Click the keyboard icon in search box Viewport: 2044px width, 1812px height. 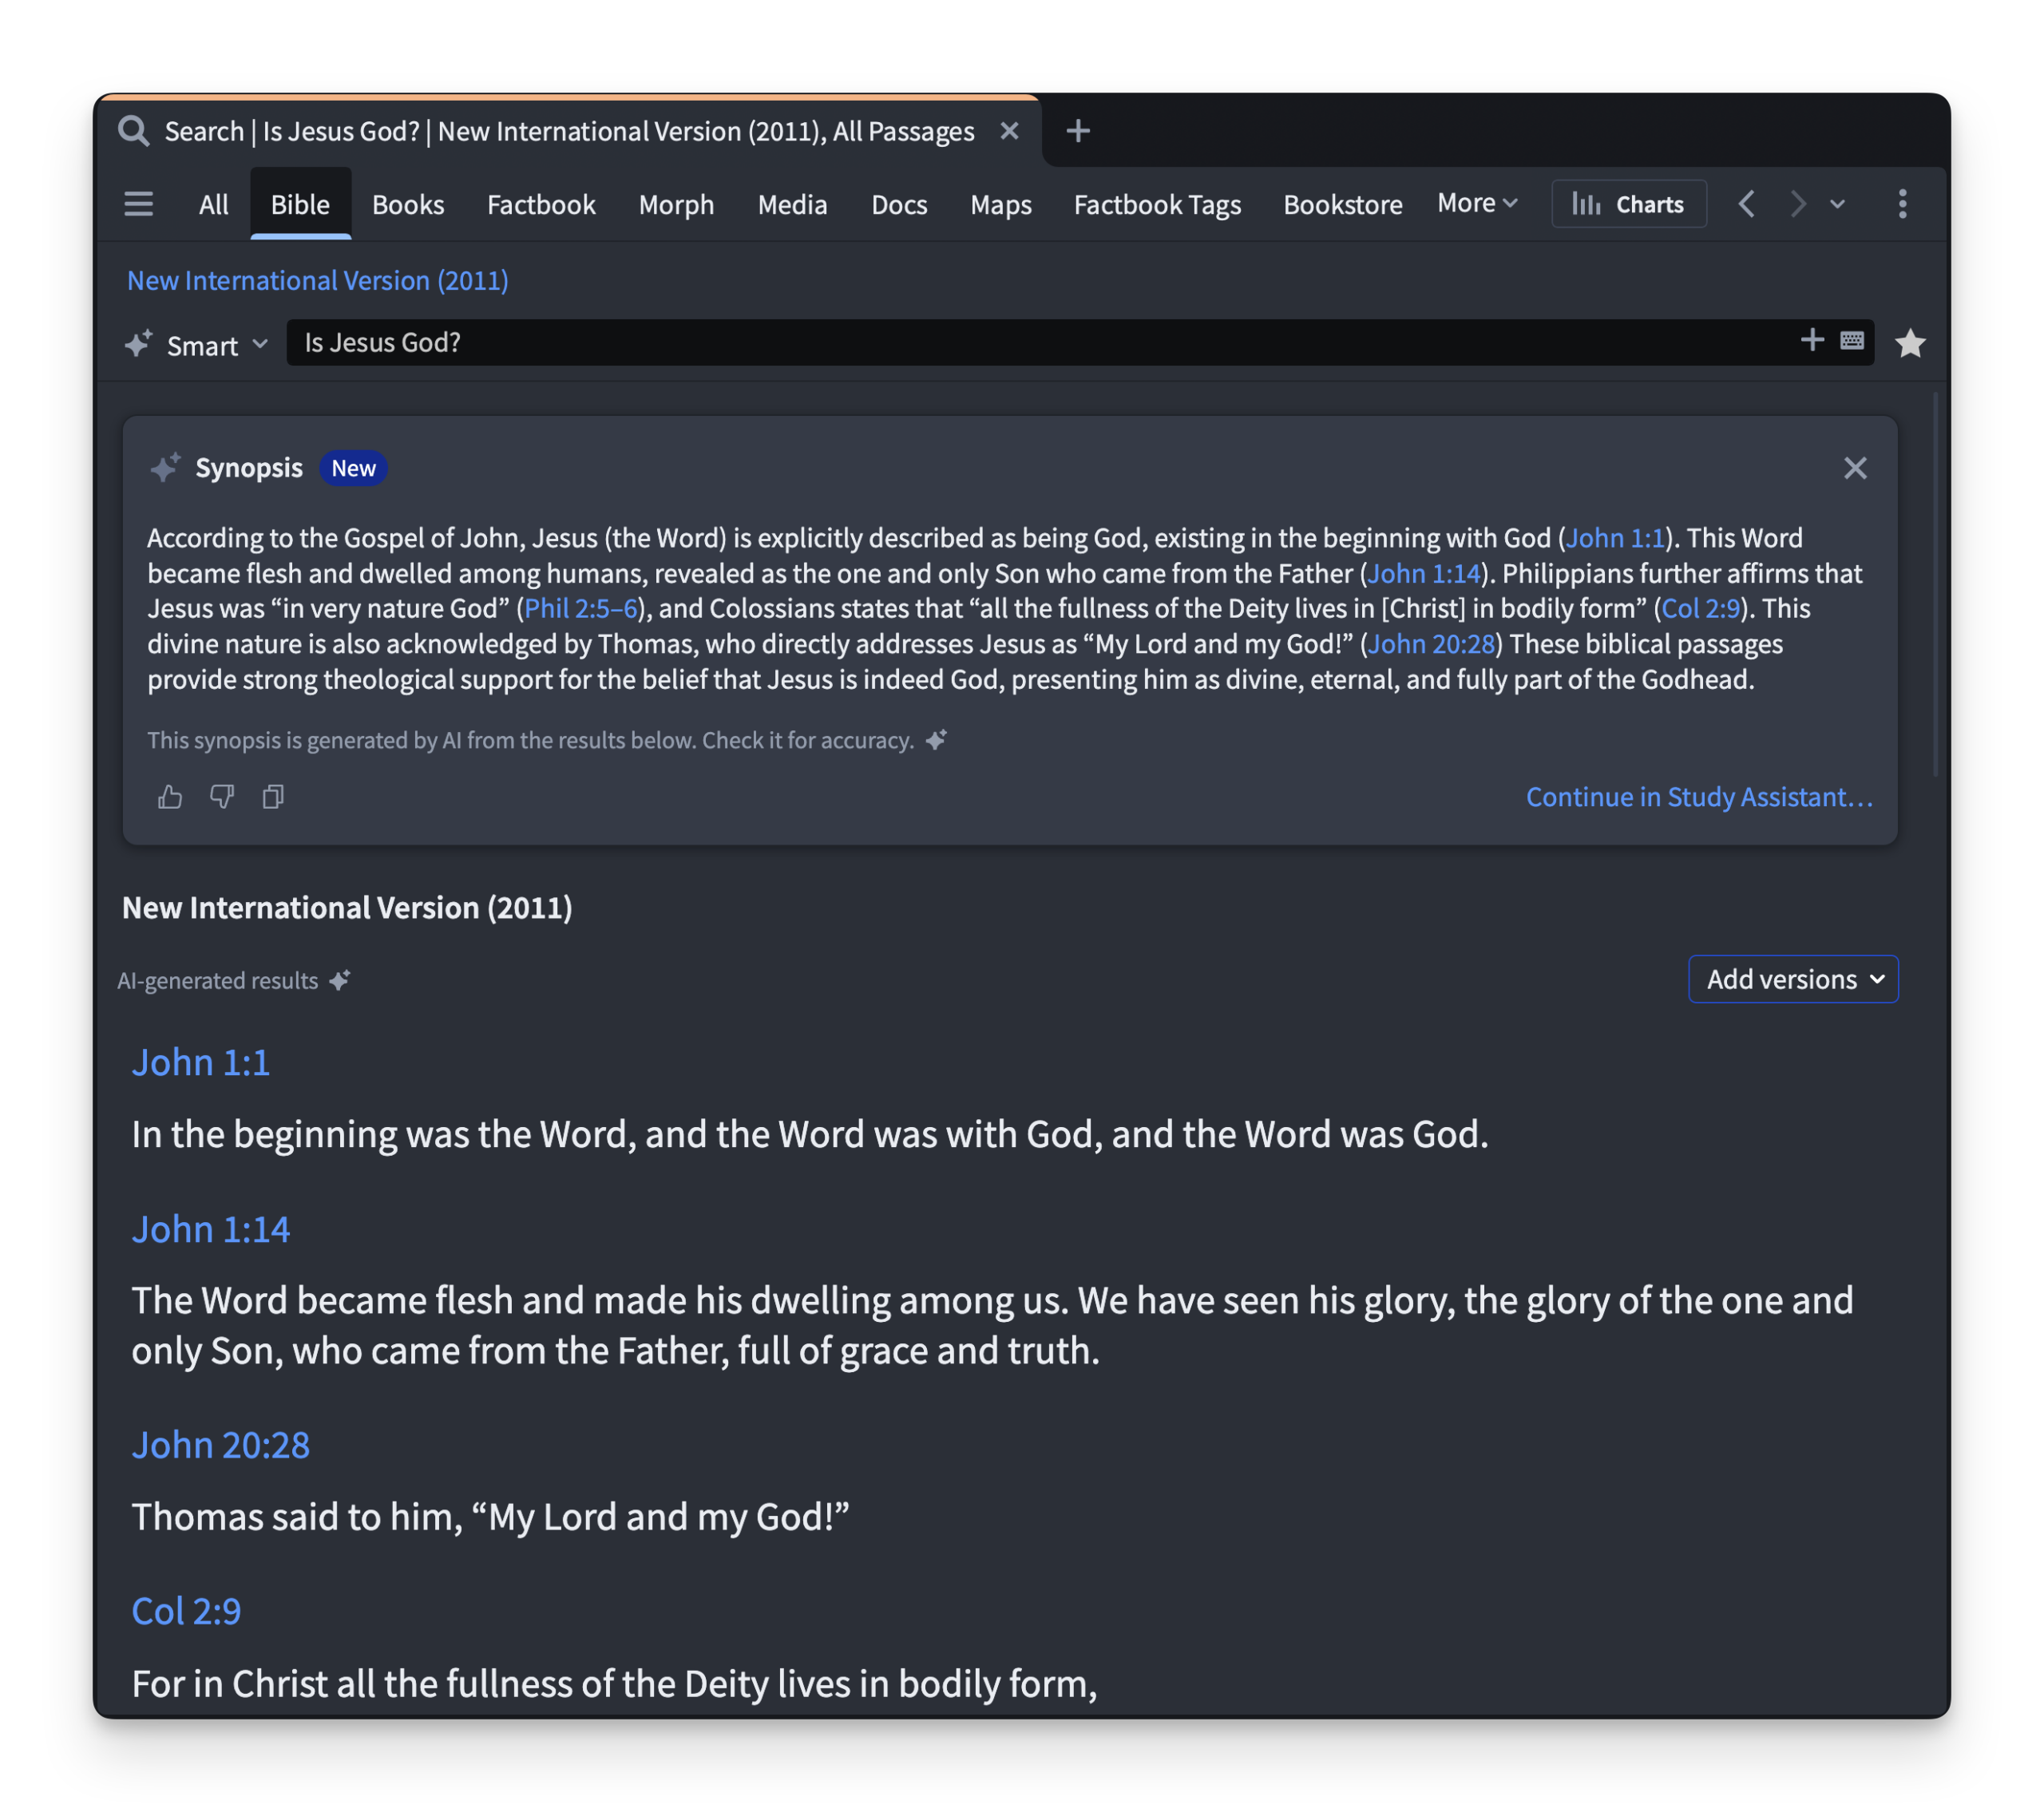point(1851,341)
